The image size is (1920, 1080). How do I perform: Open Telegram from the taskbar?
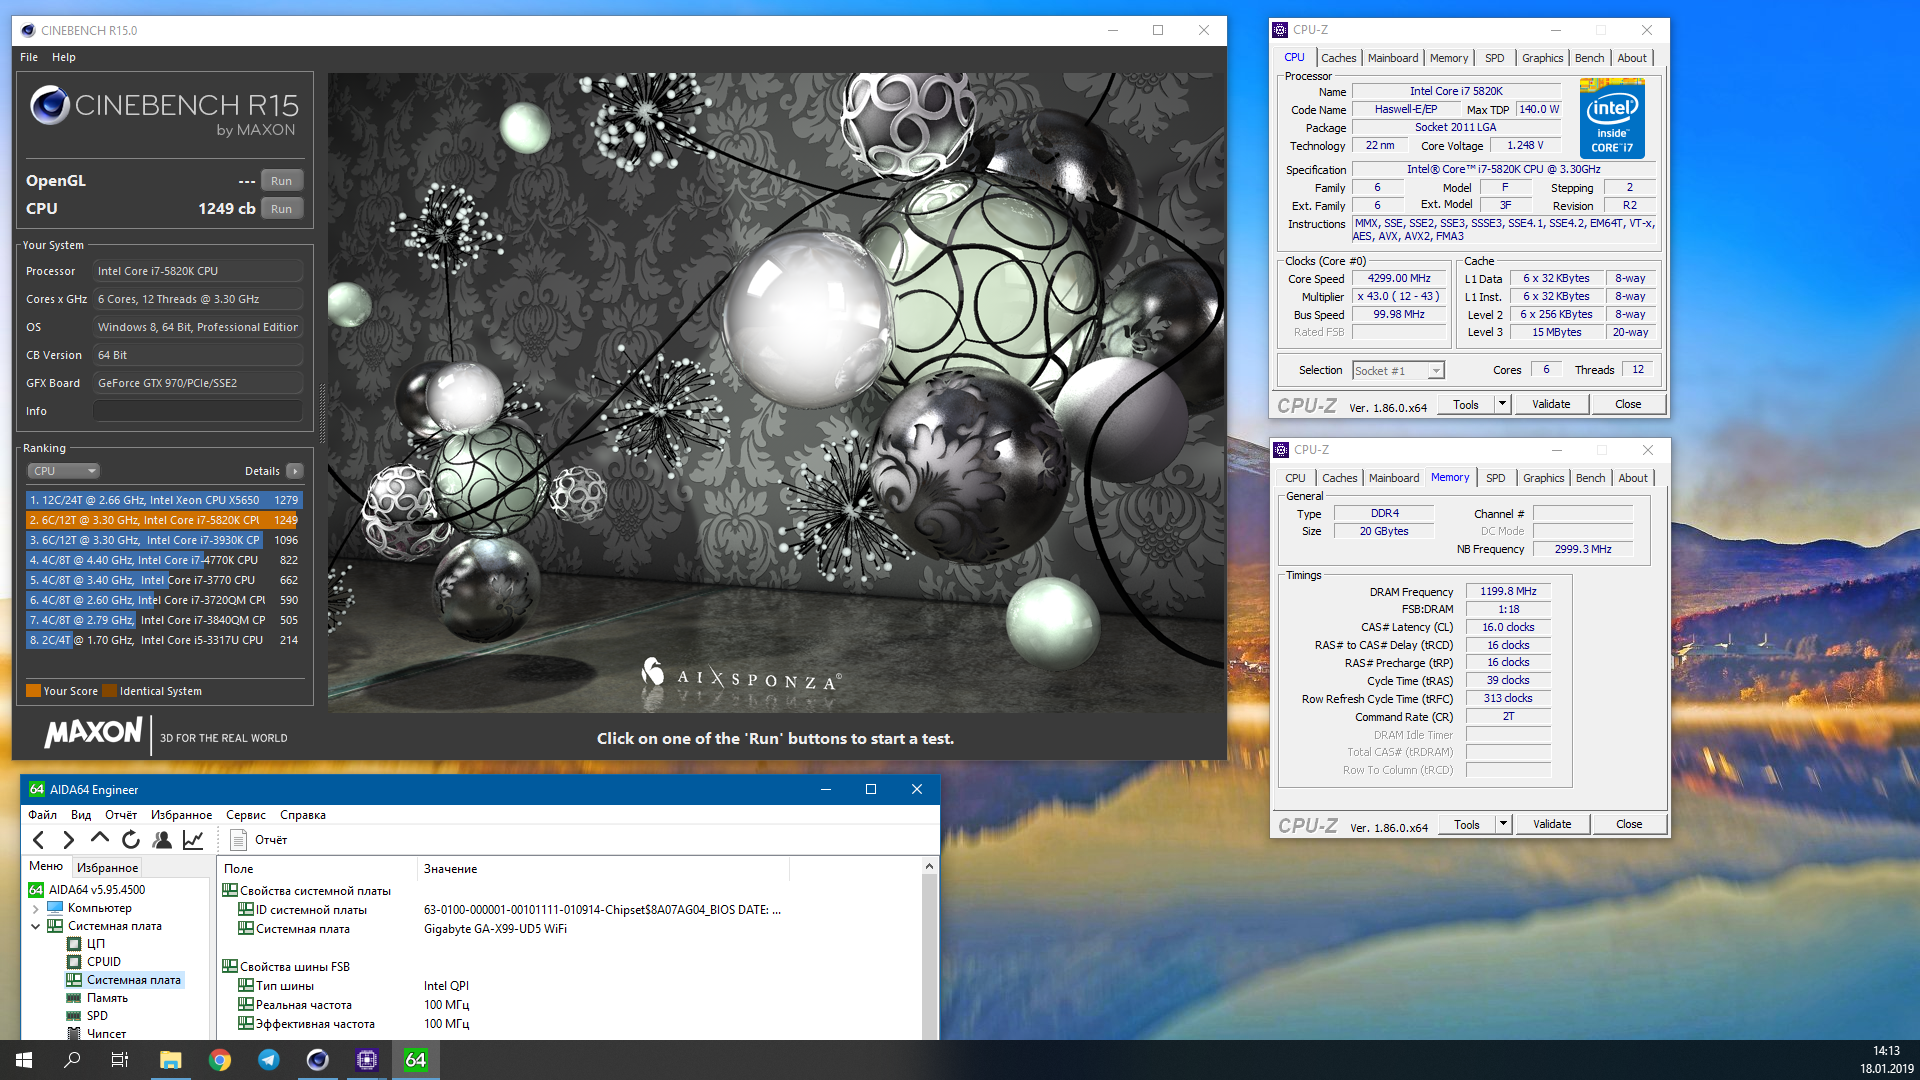point(269,1060)
